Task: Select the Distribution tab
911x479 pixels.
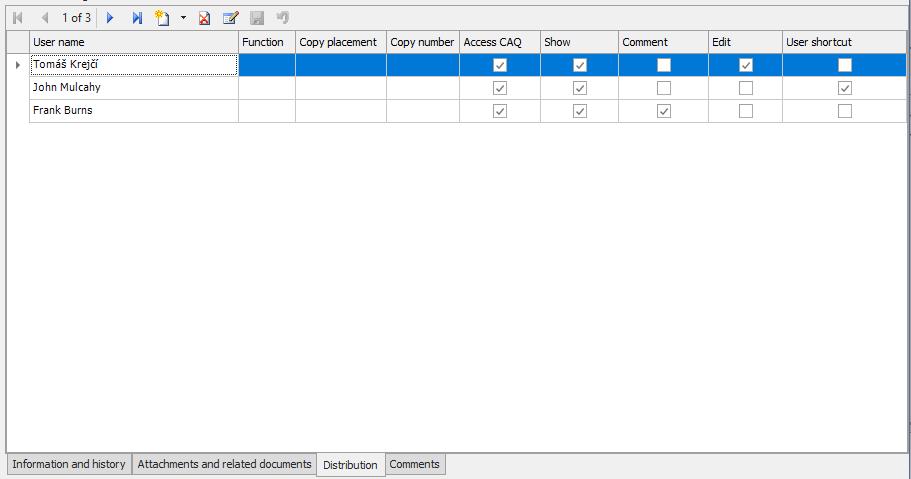Action: 350,465
